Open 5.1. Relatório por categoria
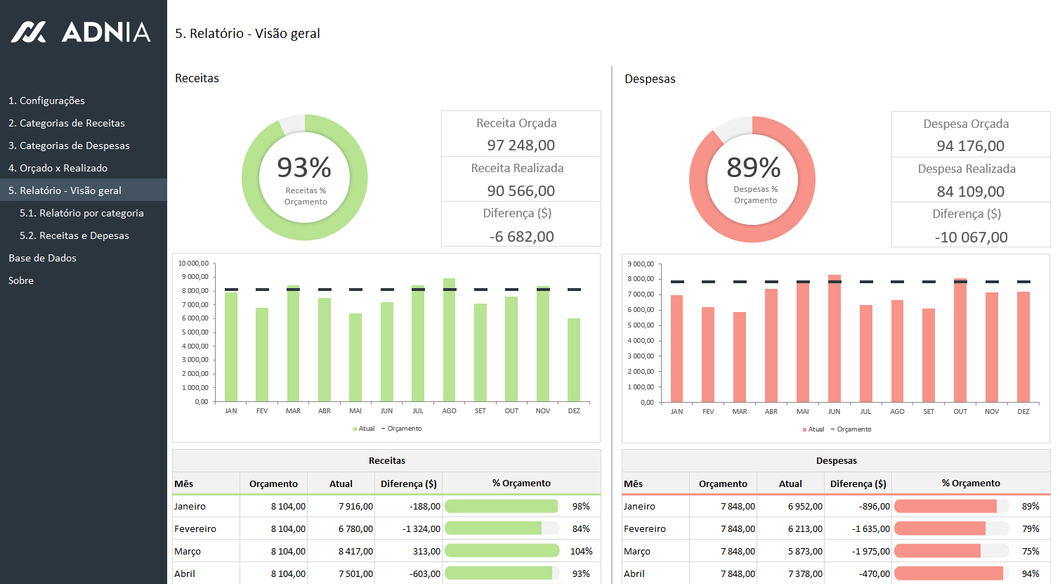The width and height of the screenshot is (1060, 584). tap(82, 213)
